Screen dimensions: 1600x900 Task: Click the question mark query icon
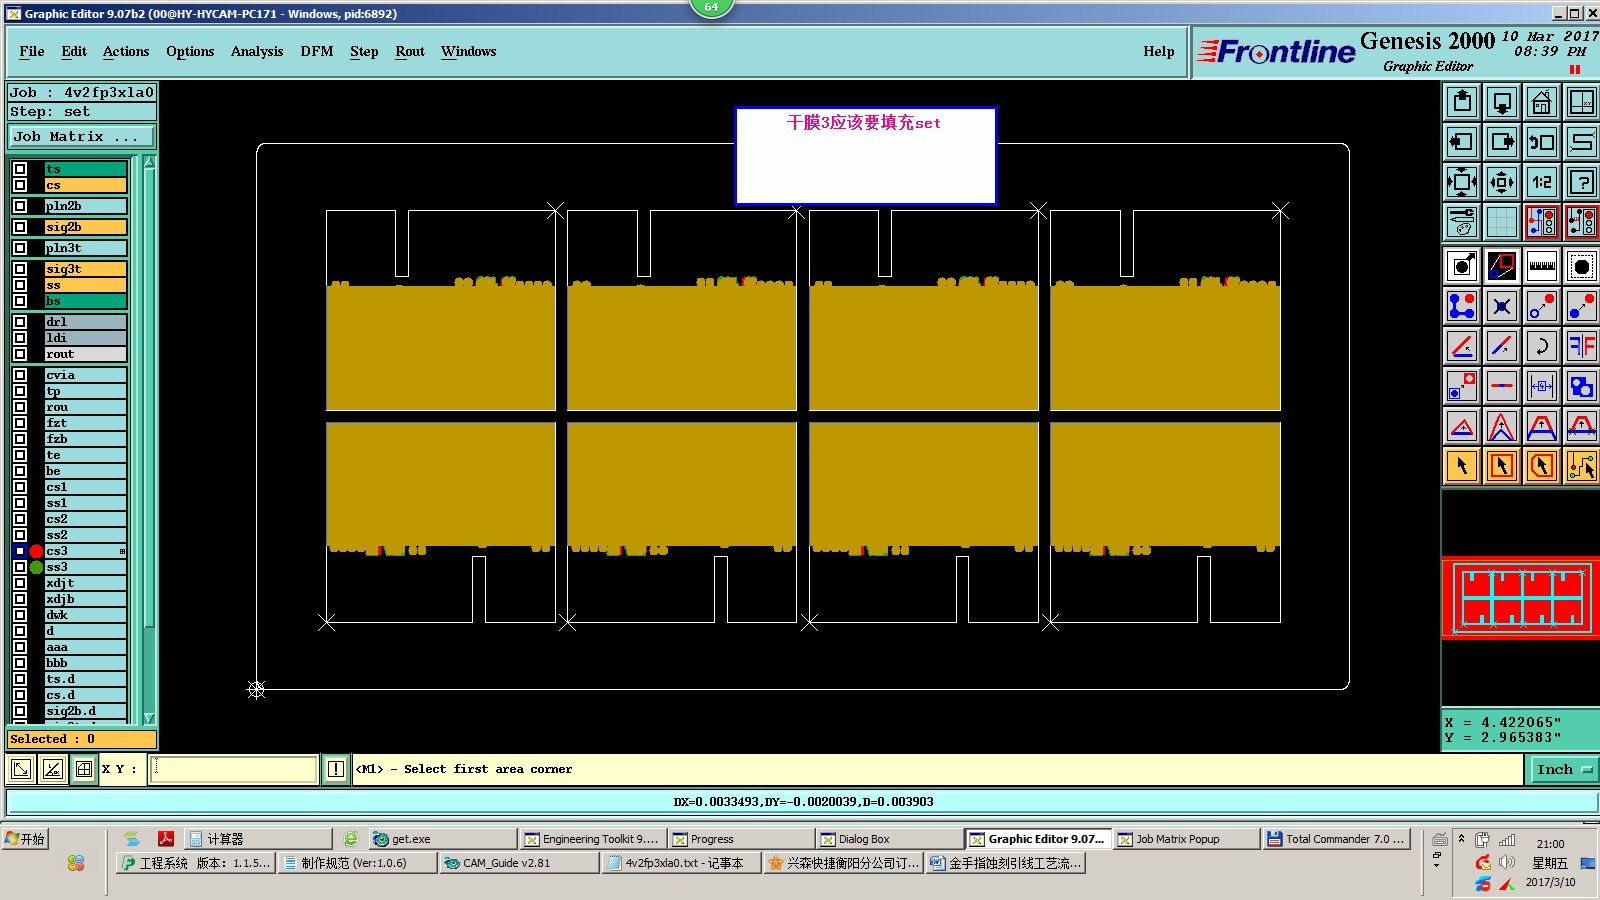[1582, 182]
